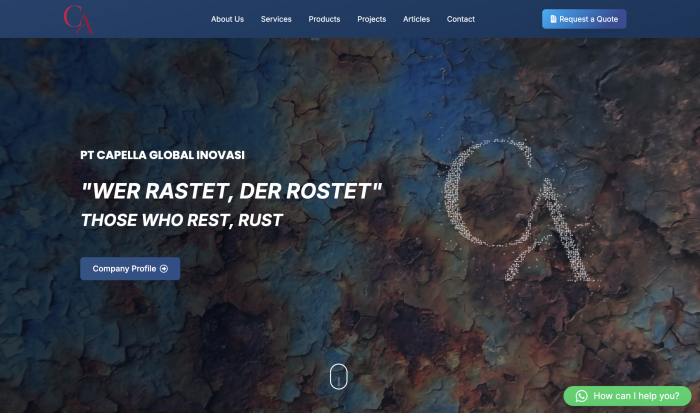Open the How can I help you chat
Viewport: 700px width, 413px height.
[627, 396]
